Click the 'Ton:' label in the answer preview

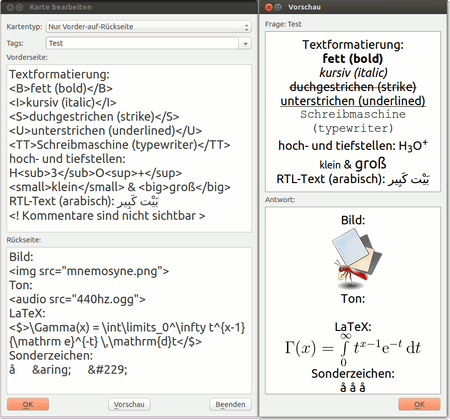[x=353, y=298]
